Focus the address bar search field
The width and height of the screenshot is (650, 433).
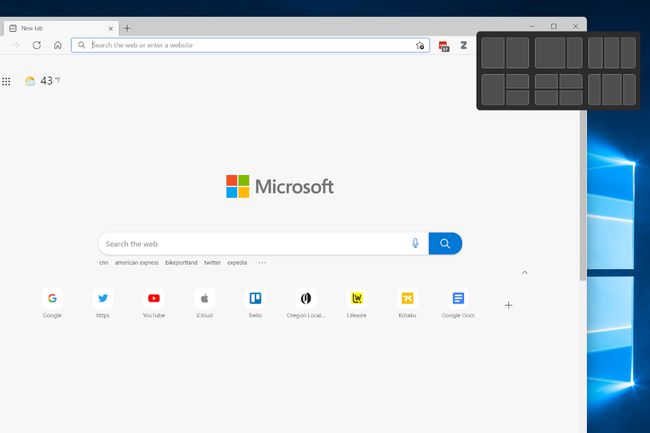point(250,45)
